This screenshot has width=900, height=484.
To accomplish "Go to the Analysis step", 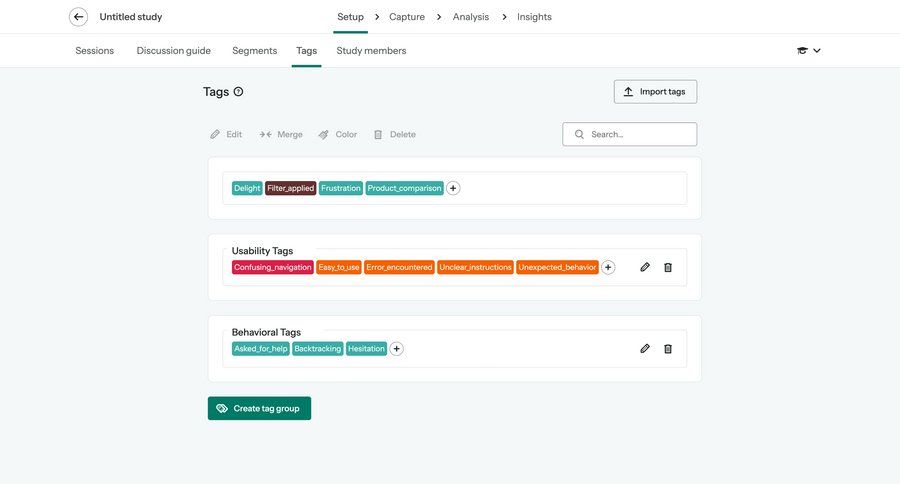I will pos(471,17).
